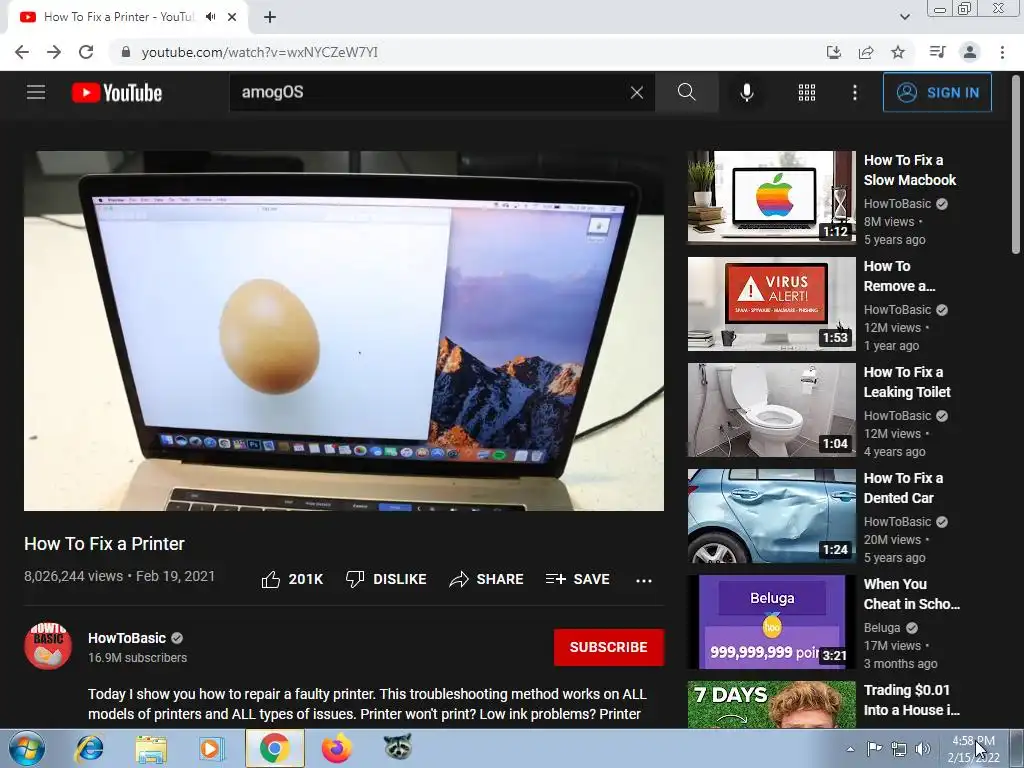Bookmark this page with the star

point(898,52)
